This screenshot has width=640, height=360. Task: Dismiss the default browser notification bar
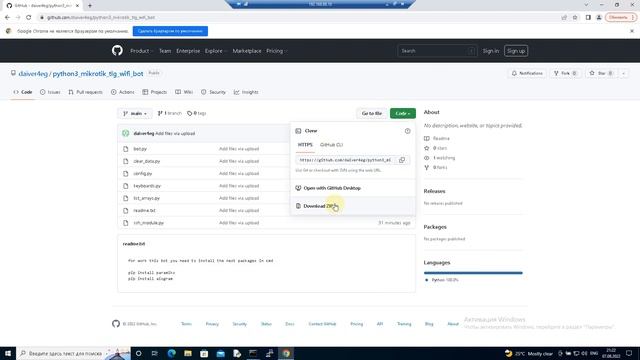[x=632, y=31]
